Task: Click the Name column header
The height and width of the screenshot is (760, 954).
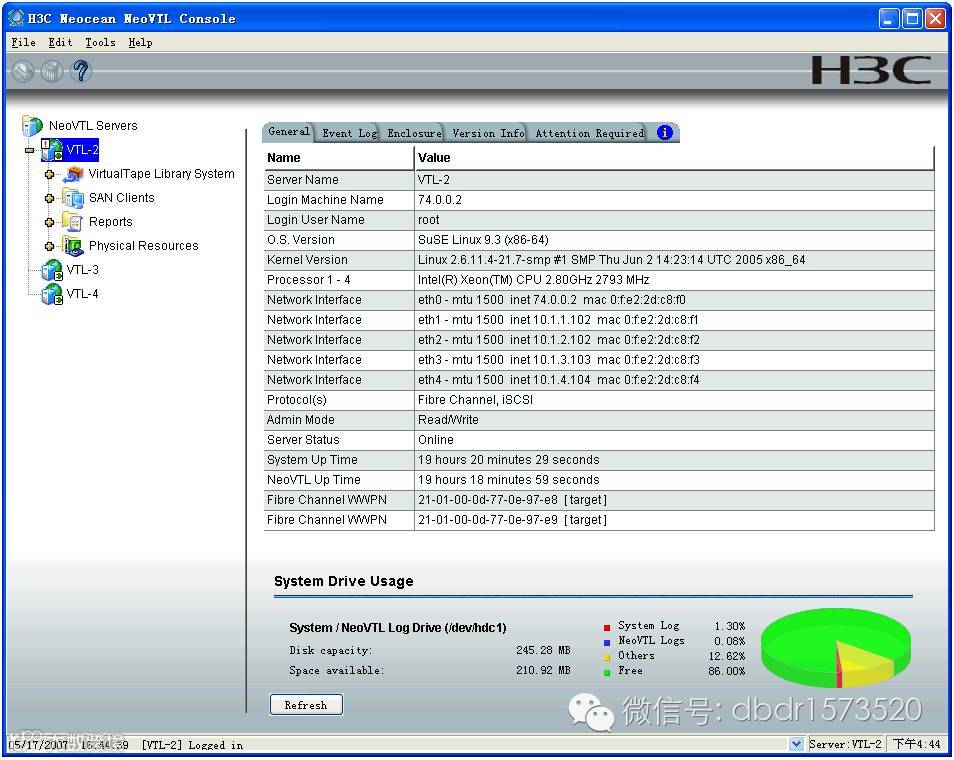Action: click(x=338, y=158)
